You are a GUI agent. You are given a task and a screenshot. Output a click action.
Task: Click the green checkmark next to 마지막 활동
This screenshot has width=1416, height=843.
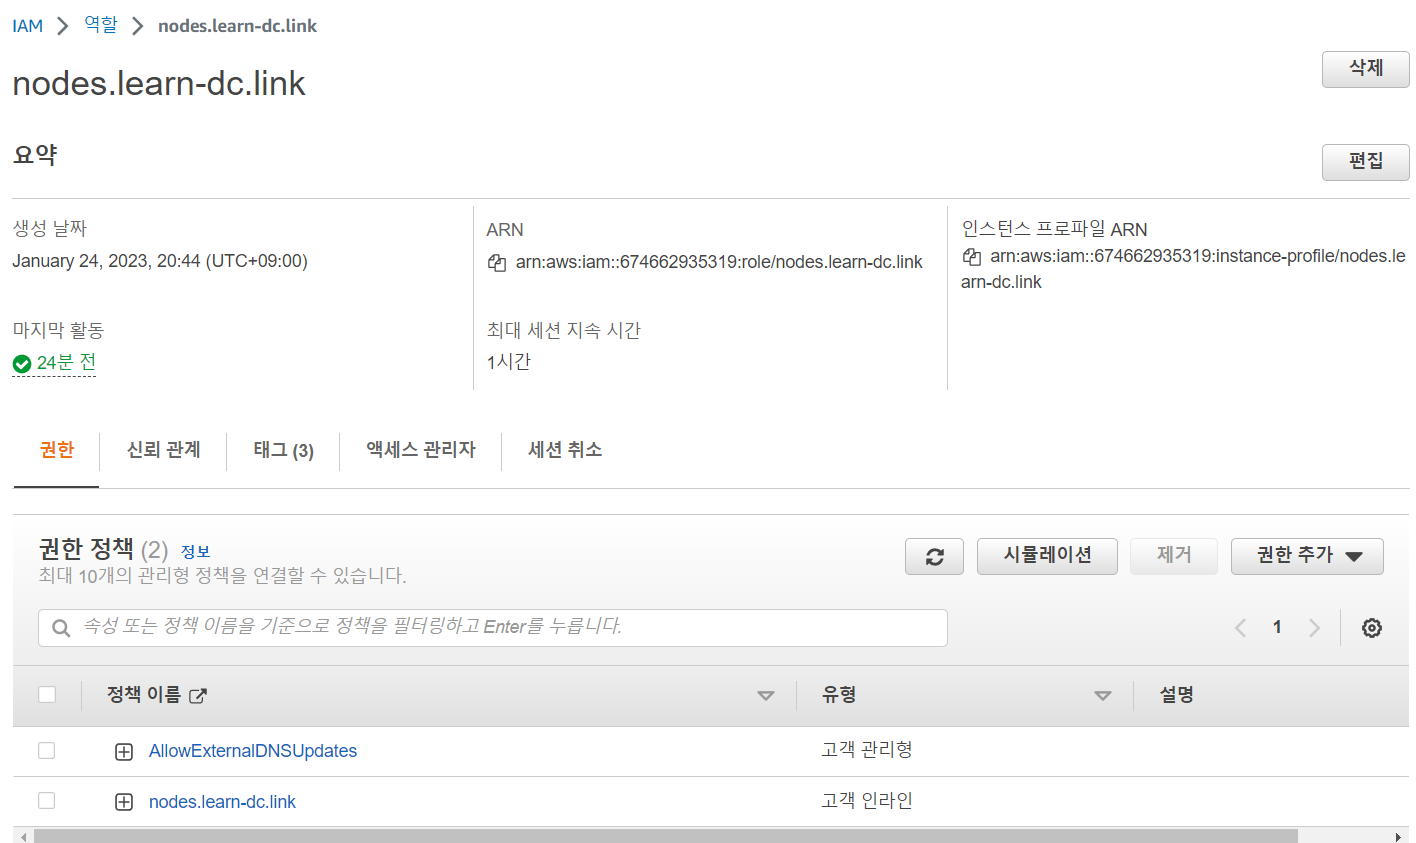[21, 362]
